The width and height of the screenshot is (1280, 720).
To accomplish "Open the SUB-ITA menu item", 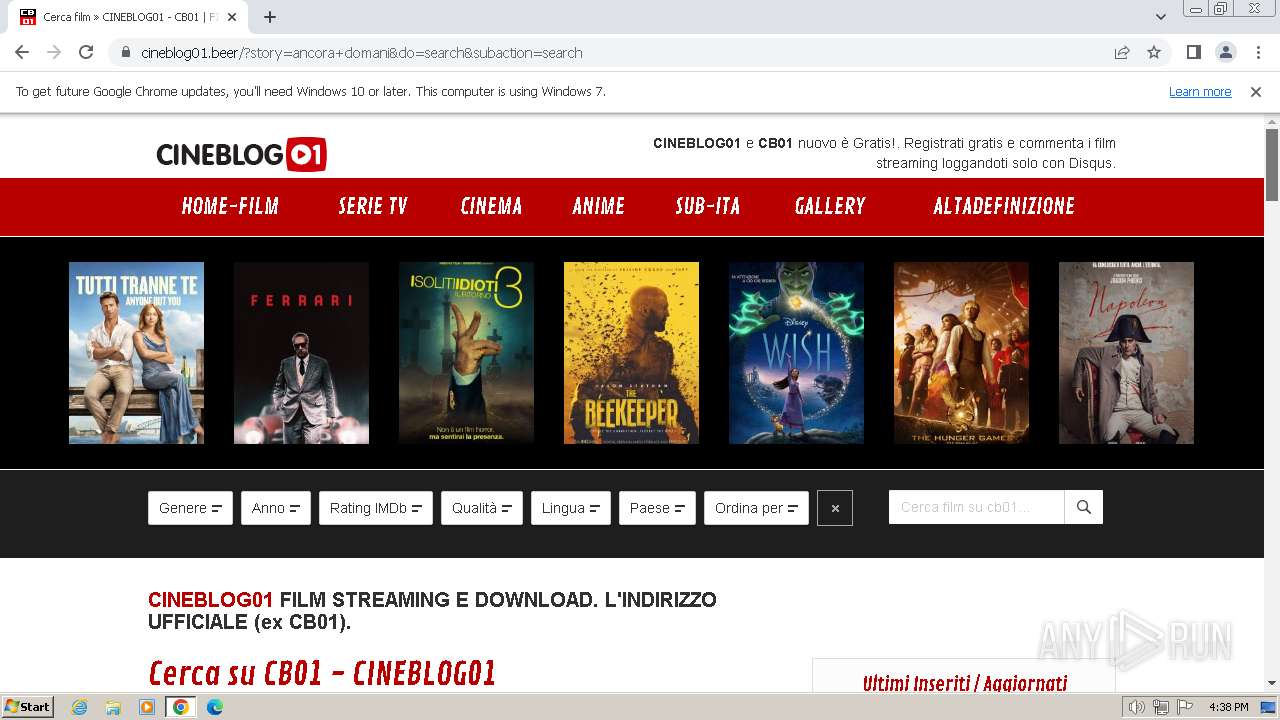I will (708, 206).
